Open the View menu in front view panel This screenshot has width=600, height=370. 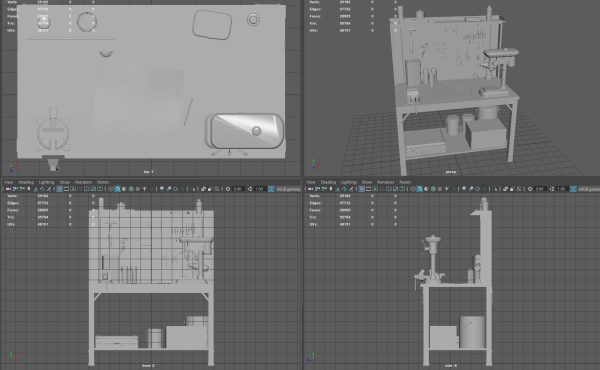coord(8,182)
